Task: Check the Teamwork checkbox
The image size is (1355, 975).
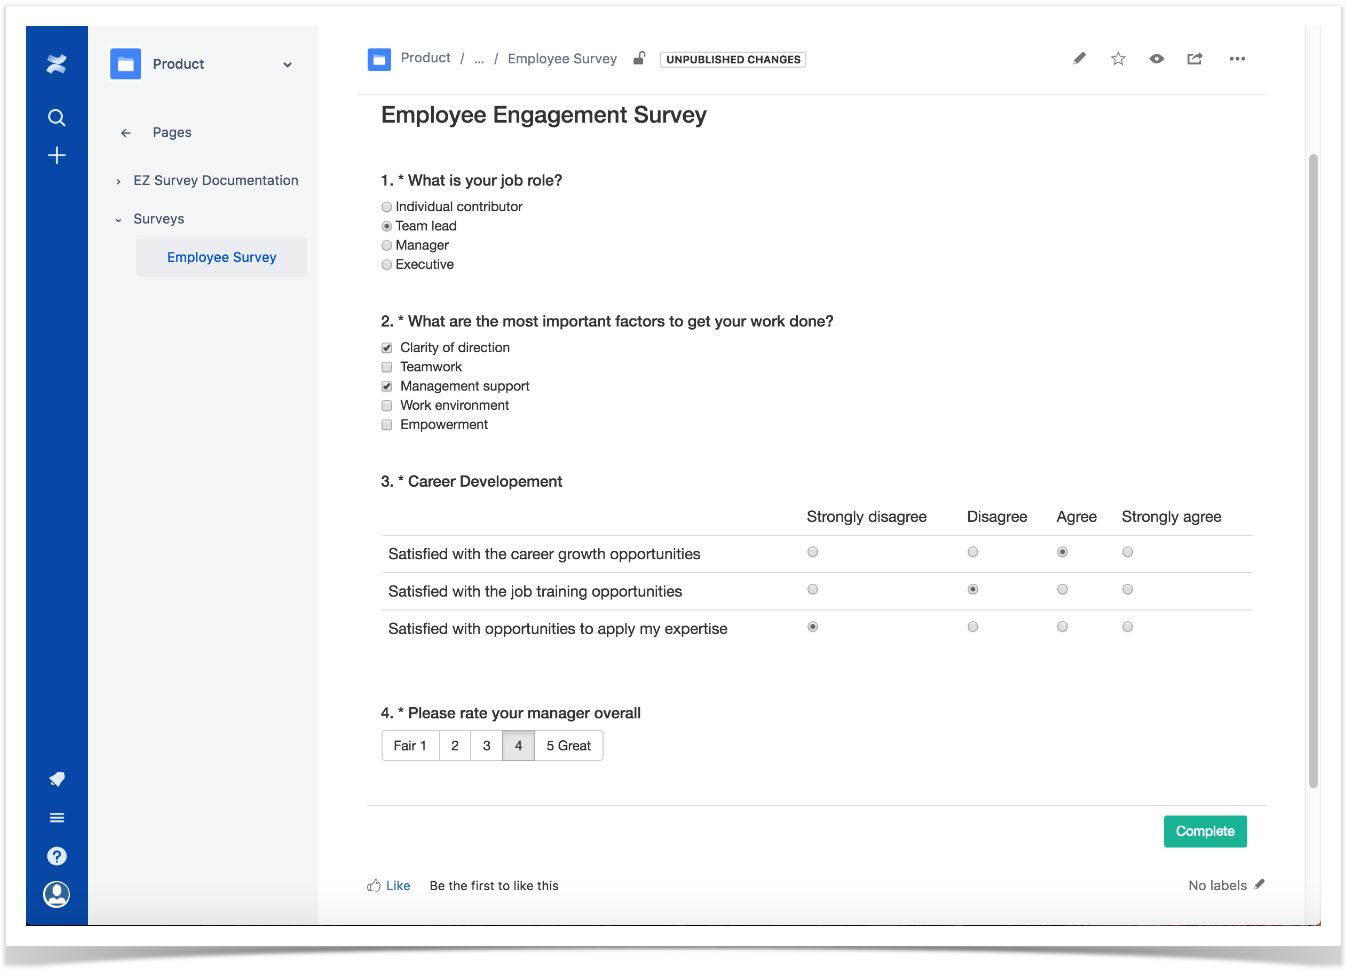Action: point(387,367)
